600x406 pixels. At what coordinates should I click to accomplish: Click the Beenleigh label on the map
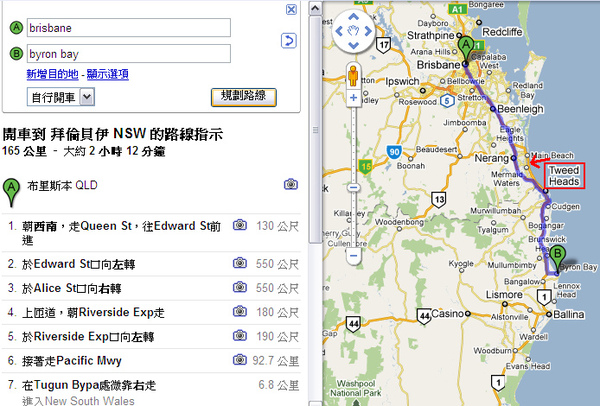[520, 109]
